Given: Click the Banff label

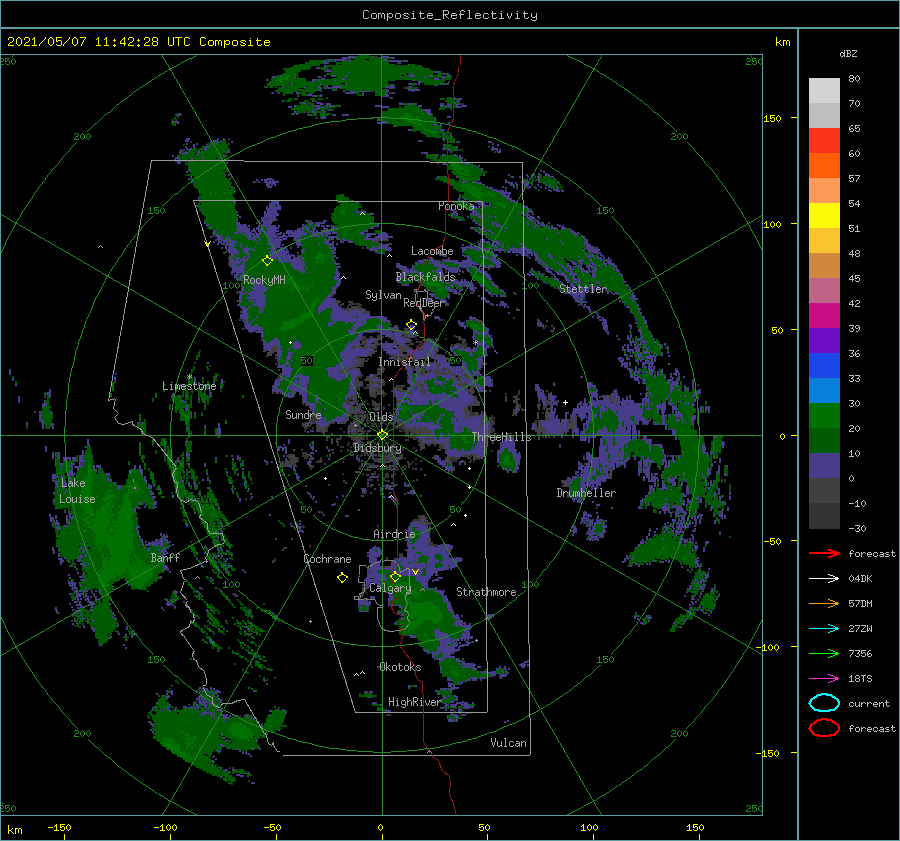Looking at the screenshot, I should coord(165,557).
